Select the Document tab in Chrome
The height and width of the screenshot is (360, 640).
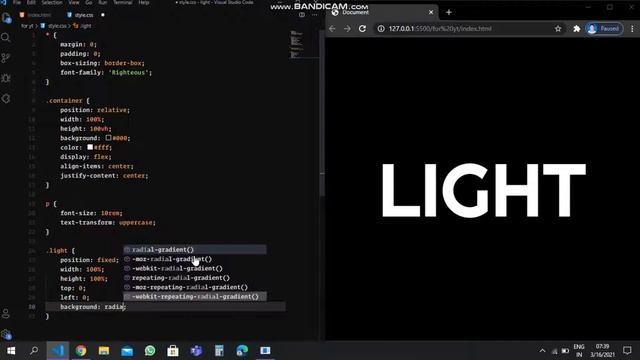coord(382,12)
